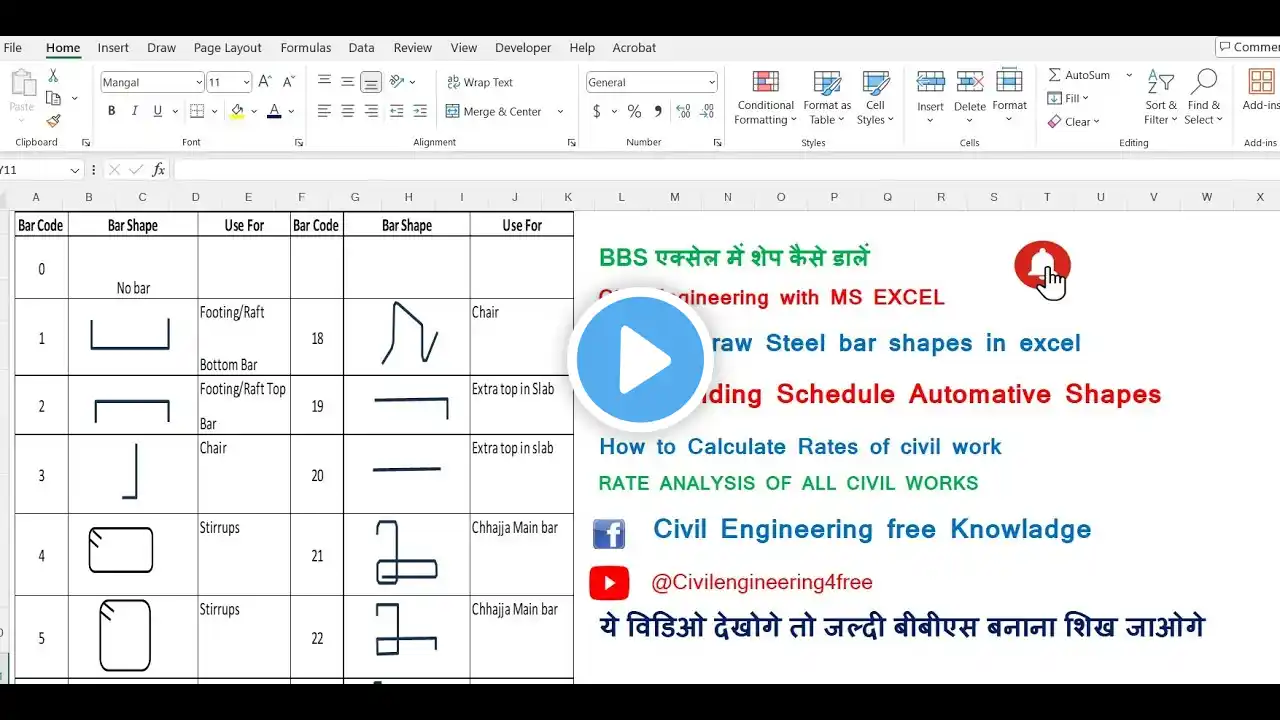Screen dimensions: 1280x720
Task: Click the formula bar input field
Action: click(725, 170)
